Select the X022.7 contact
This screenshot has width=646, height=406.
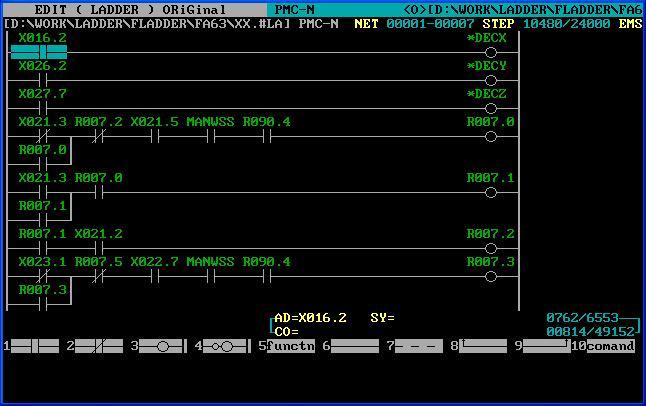pos(155,277)
